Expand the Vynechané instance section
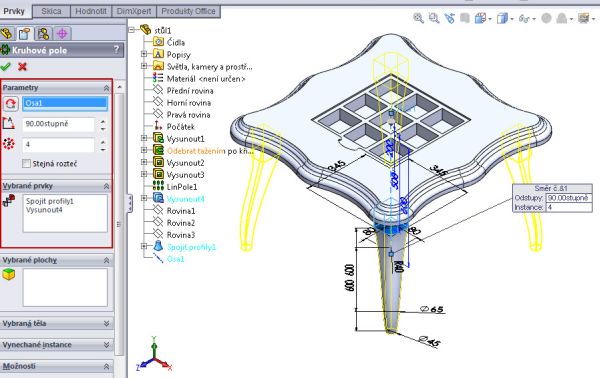600x378 pixels. pos(106,345)
